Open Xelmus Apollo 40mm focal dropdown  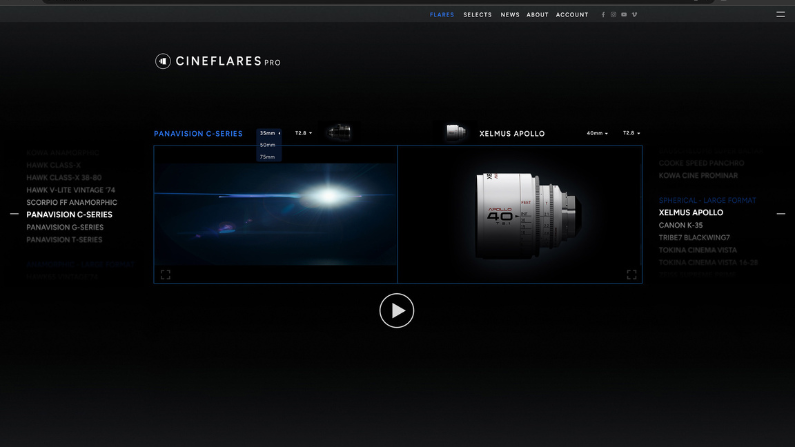[x=597, y=133]
